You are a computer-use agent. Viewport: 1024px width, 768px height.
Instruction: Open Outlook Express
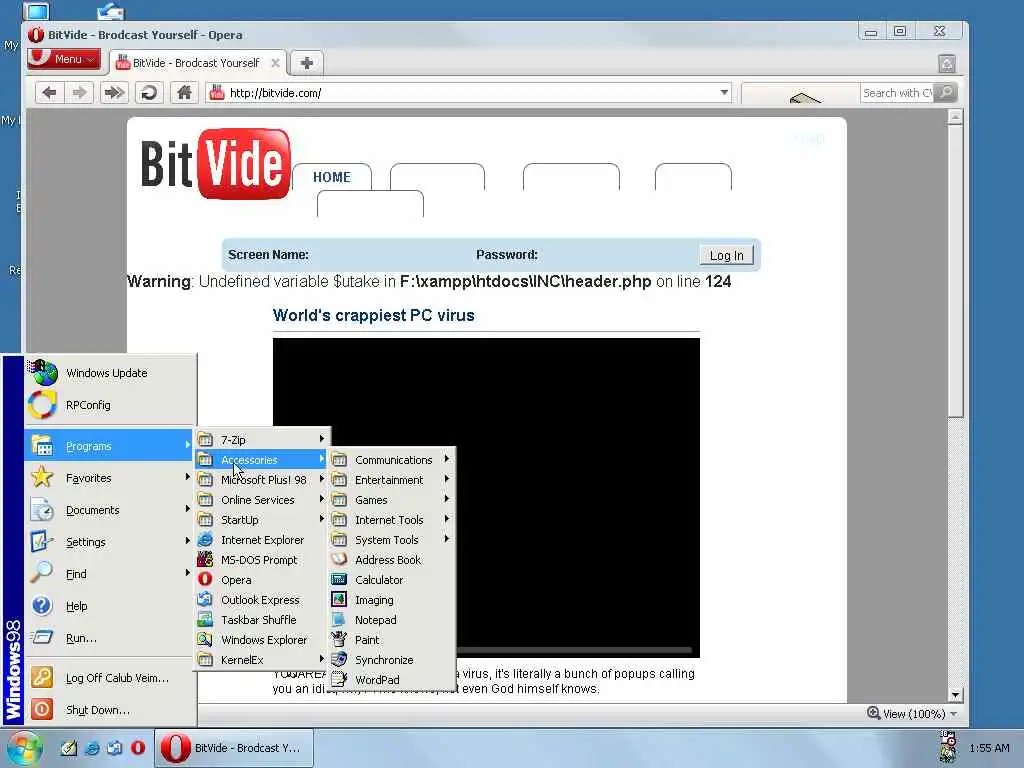click(x=261, y=600)
